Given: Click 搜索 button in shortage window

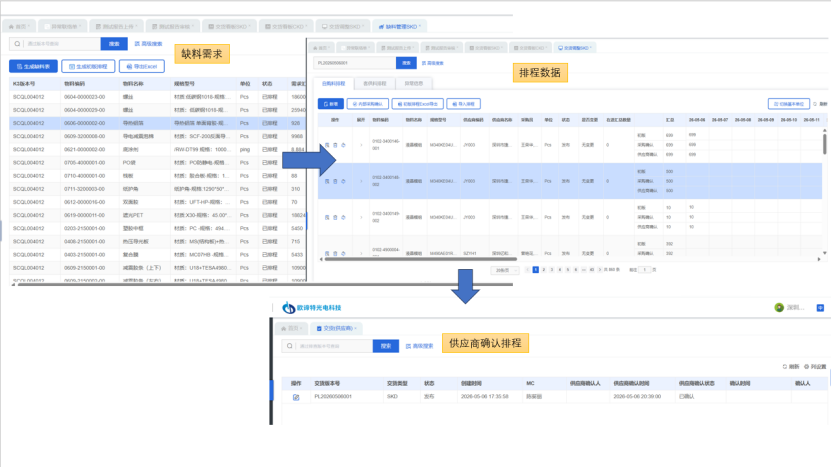Looking at the screenshot, I should [114, 44].
